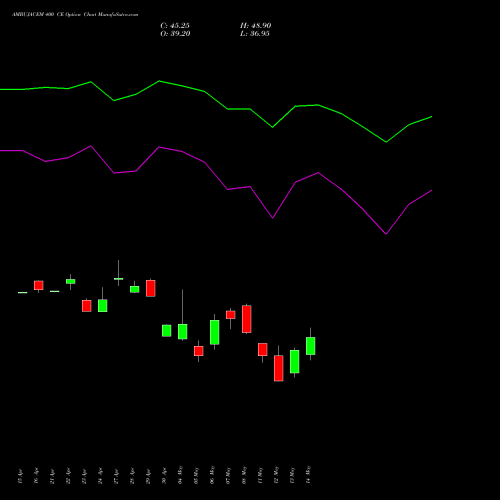Click the 15 Apr date label
Viewport: 500px width, 500px height.
pyautogui.click(x=20, y=476)
